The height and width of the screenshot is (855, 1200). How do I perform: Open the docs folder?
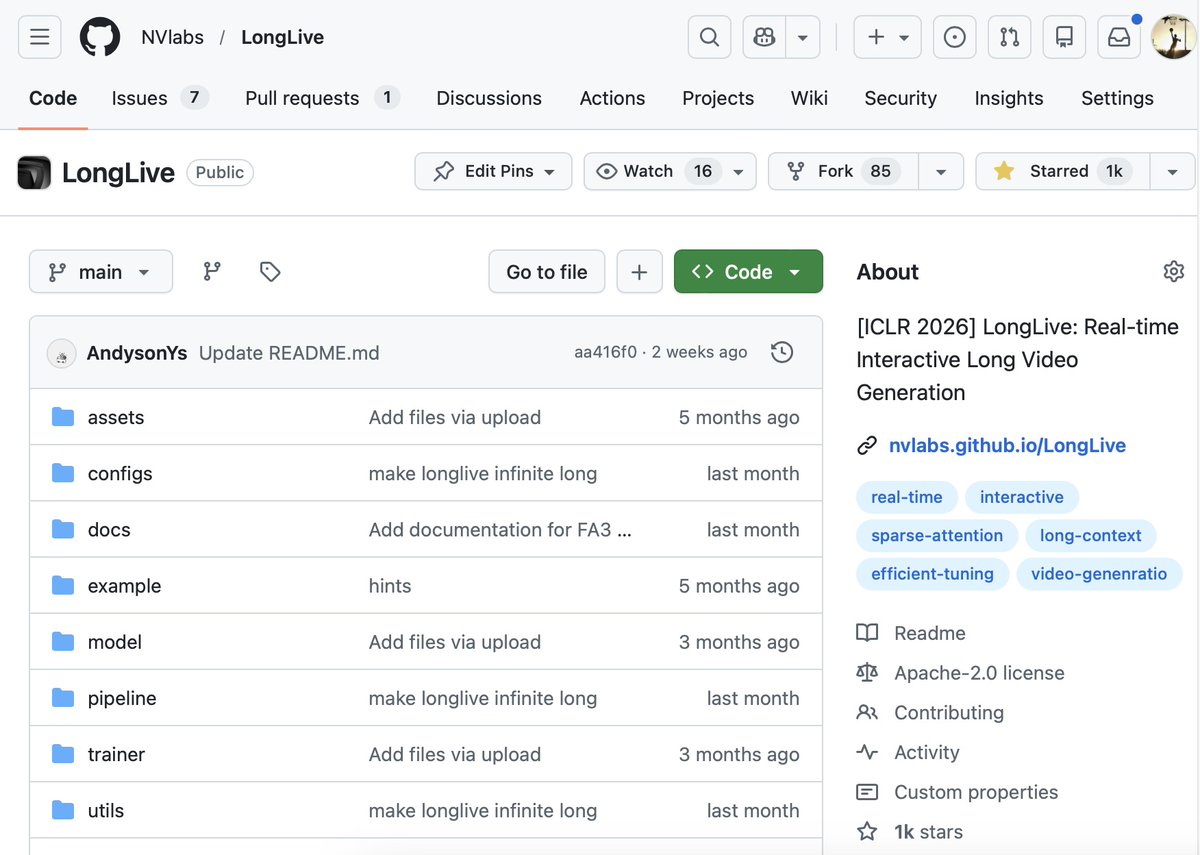(x=109, y=529)
